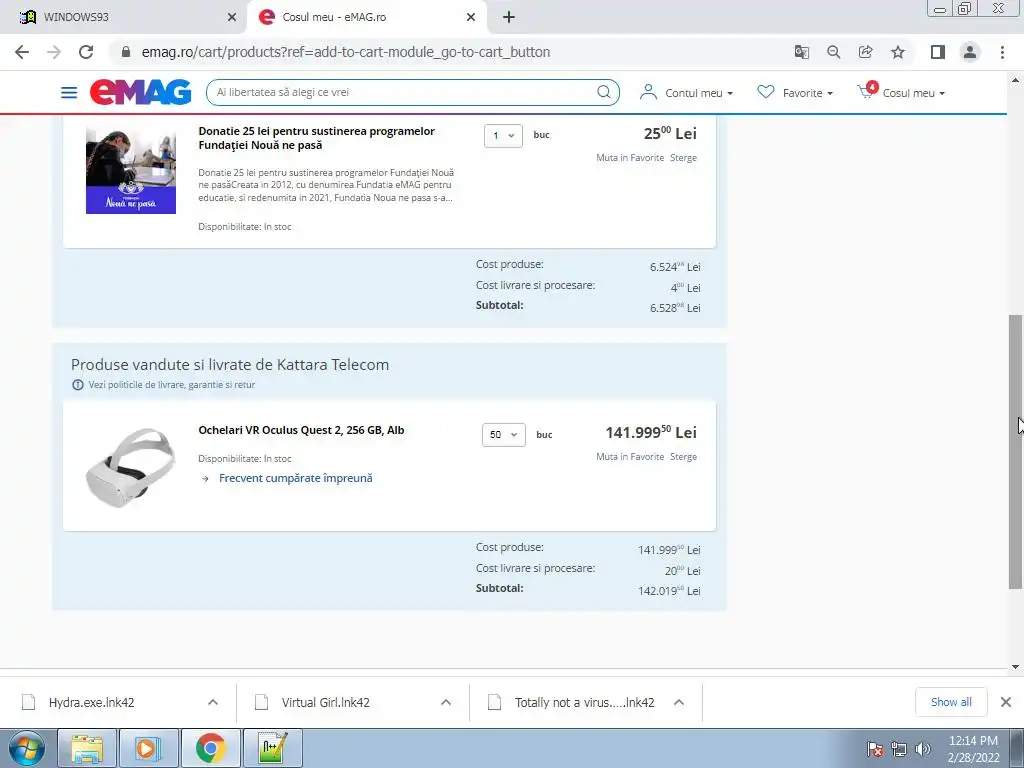The height and width of the screenshot is (768, 1024).
Task: Click the Oculus Quest 2 product thumbnail
Action: [131, 466]
